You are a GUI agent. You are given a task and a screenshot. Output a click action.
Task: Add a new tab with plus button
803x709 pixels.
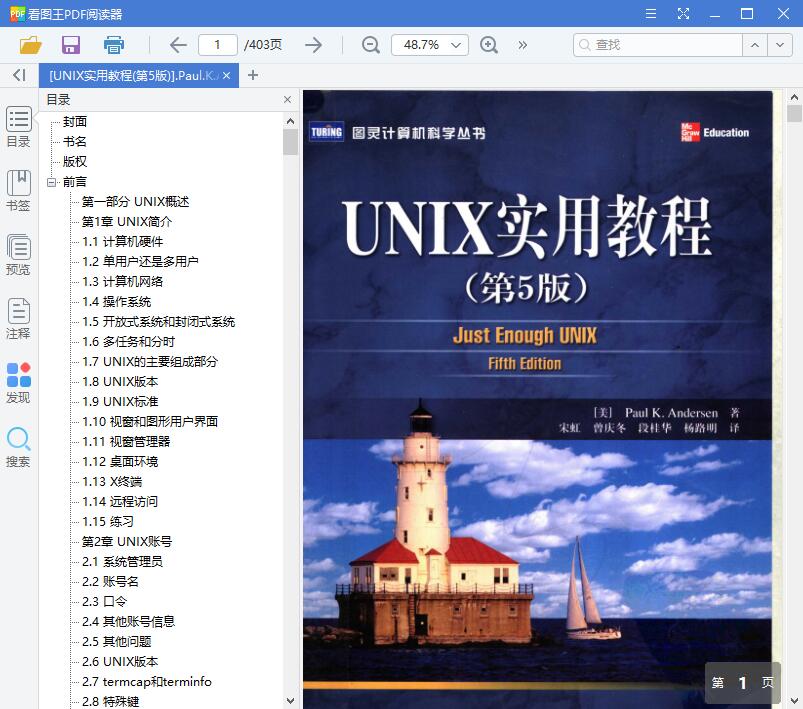click(252, 75)
